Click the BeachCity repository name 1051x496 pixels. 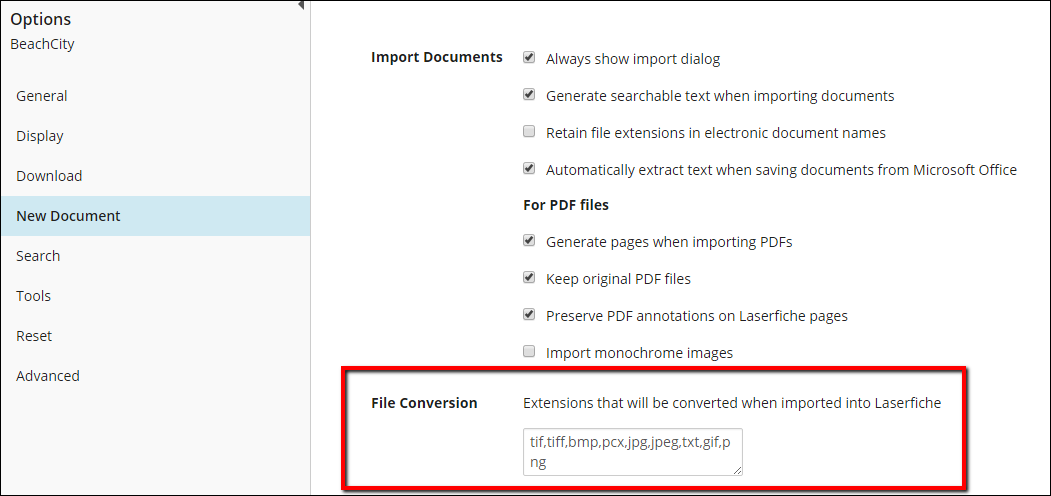tap(42, 45)
